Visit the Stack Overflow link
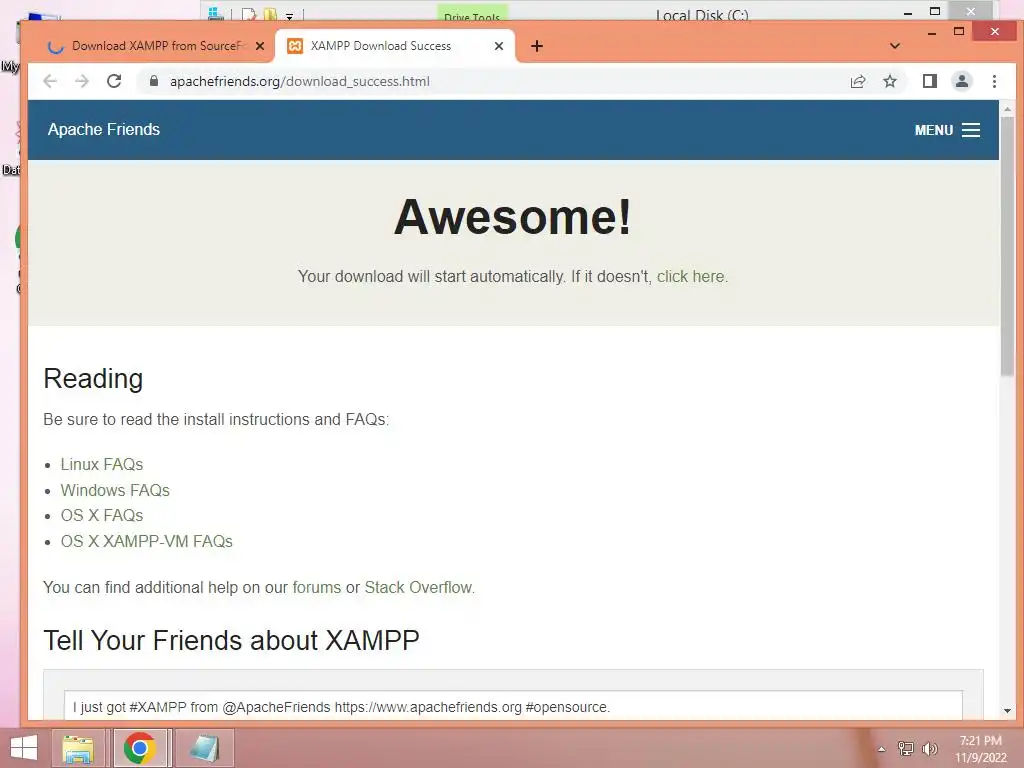Screen dimensions: 1024x768 (x=418, y=587)
